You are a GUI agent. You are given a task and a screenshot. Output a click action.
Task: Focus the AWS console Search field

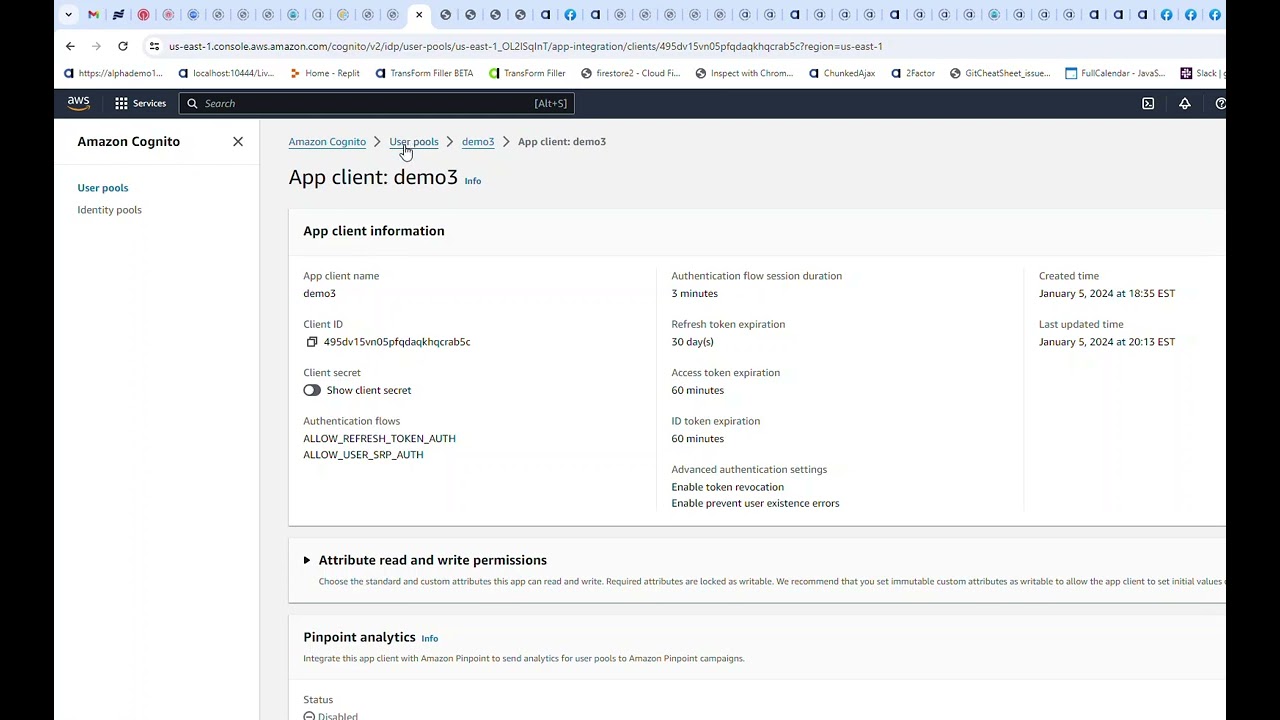376,103
